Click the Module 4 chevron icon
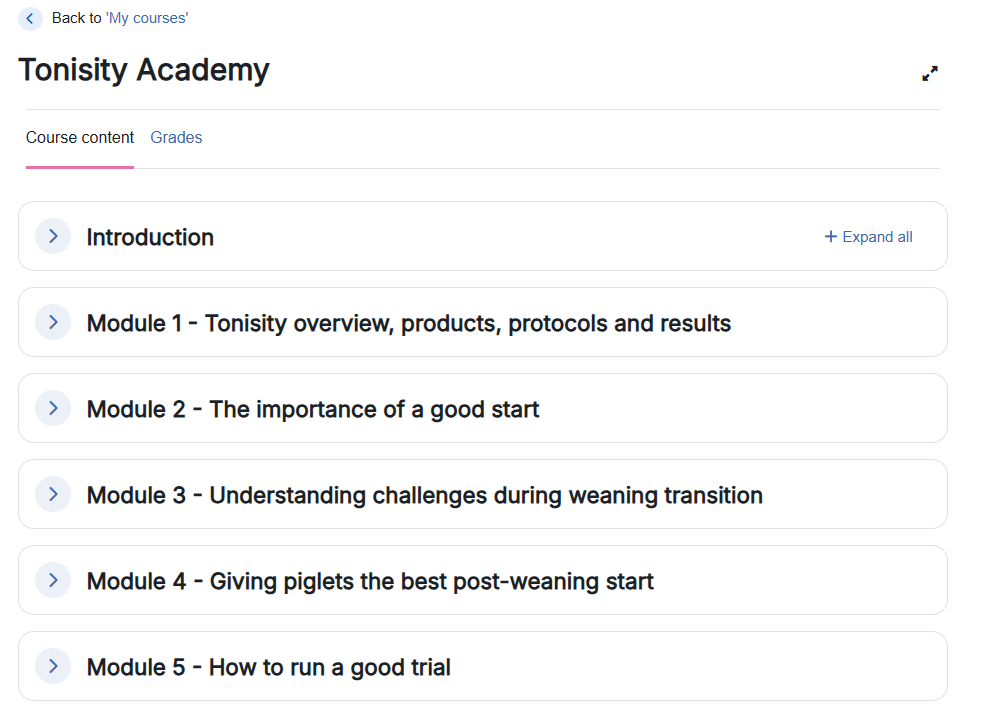The height and width of the screenshot is (727, 1001). pyautogui.click(x=53, y=580)
